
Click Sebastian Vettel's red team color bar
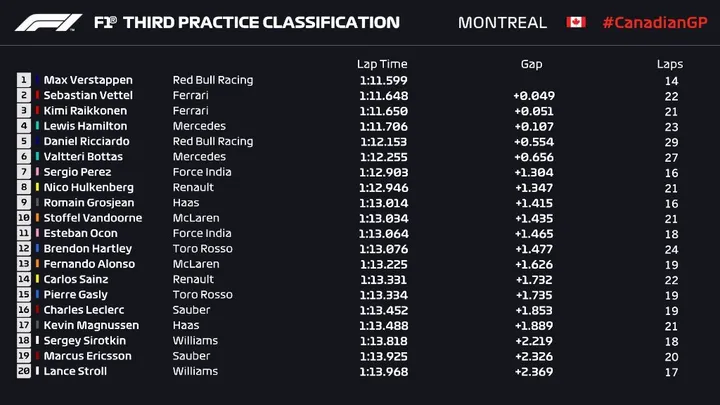point(37,95)
